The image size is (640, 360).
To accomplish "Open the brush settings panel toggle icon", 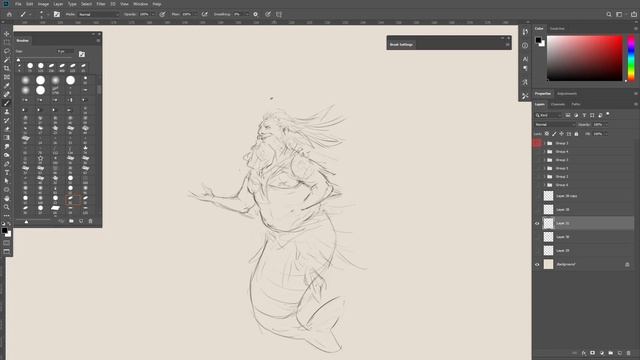I will (57, 14).
